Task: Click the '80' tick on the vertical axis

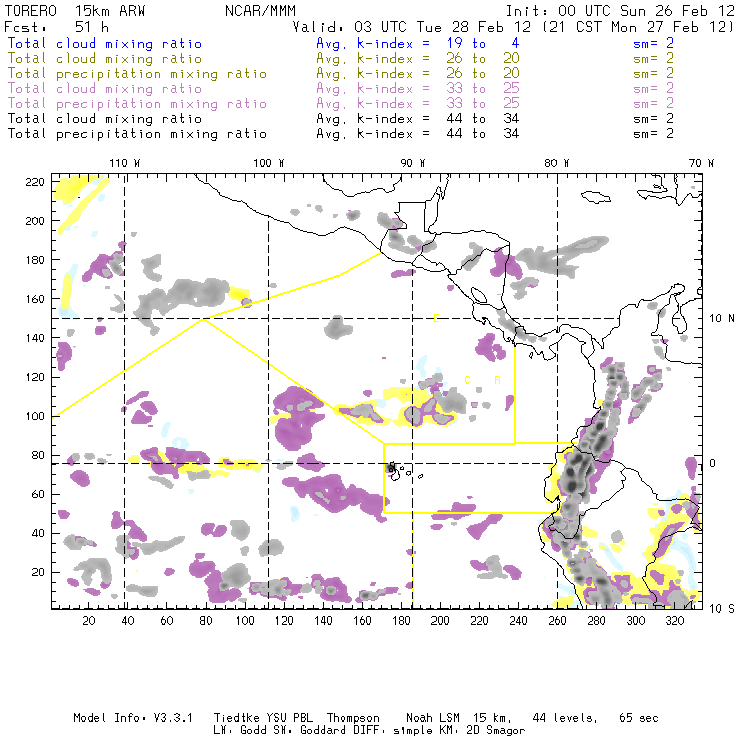Action: click(38, 455)
